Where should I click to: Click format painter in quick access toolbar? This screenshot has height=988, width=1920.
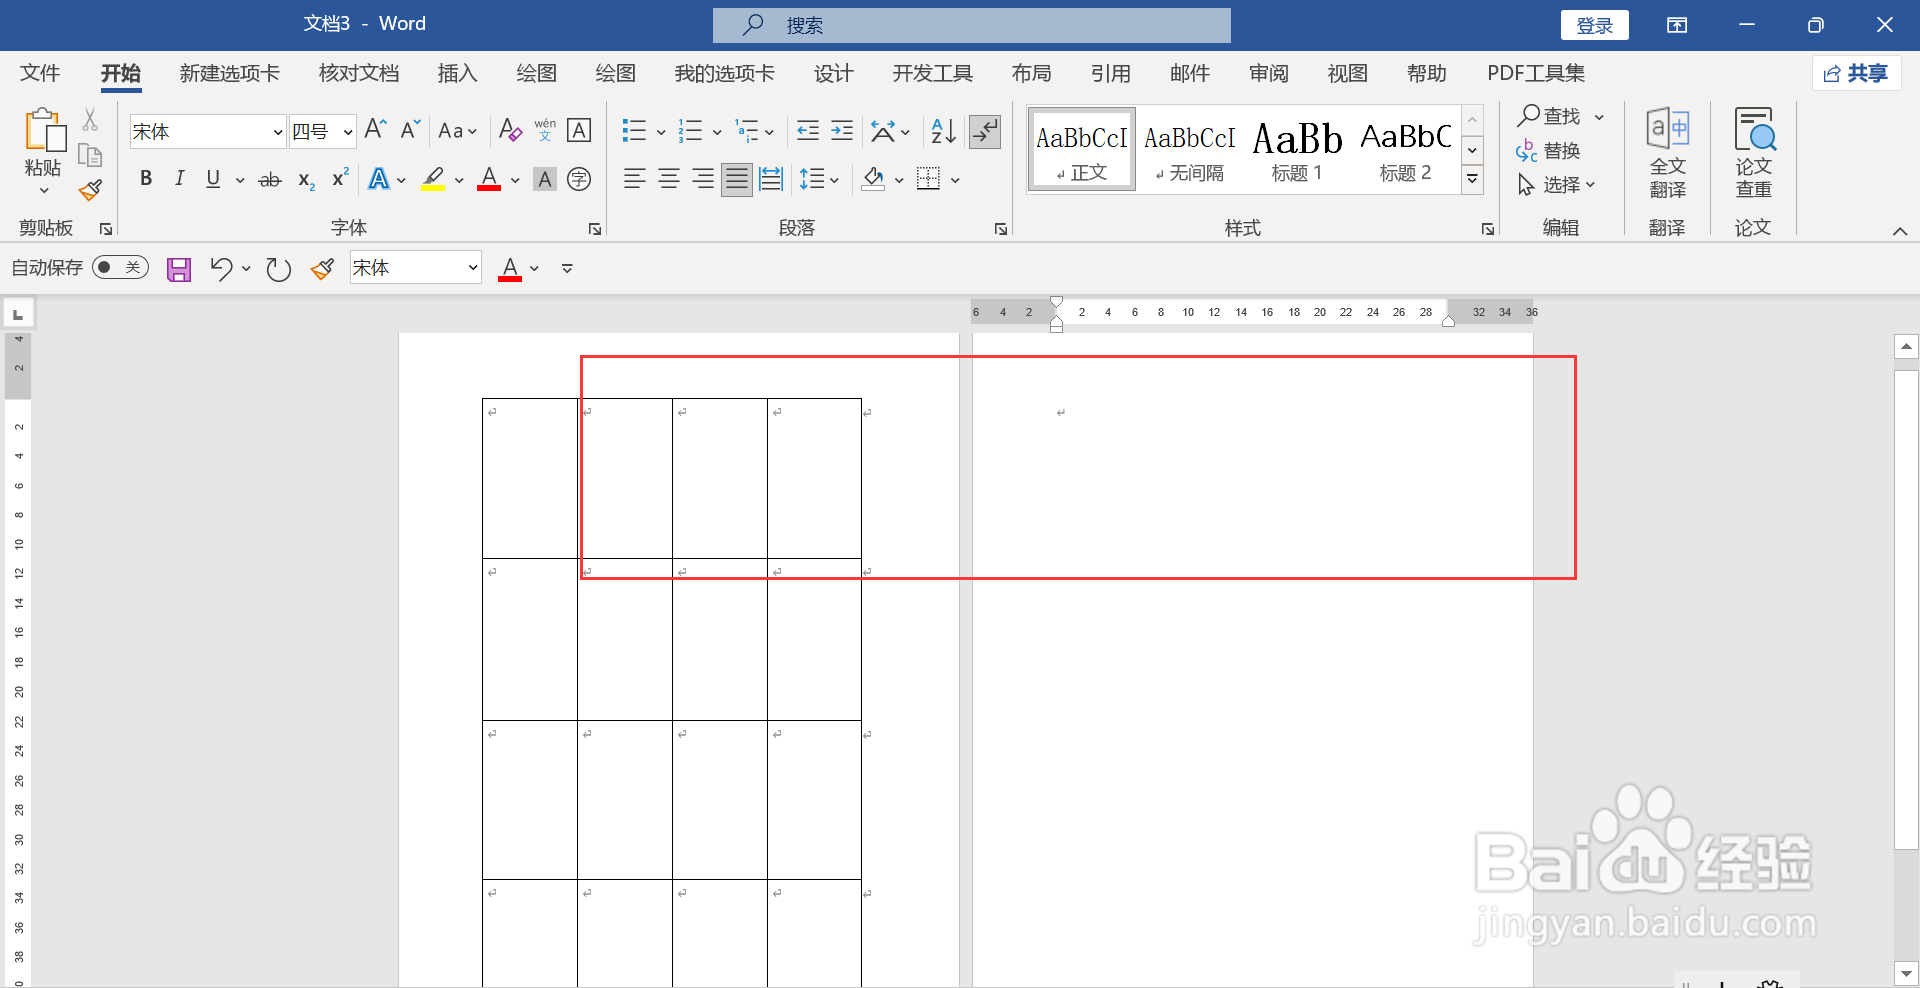pyautogui.click(x=322, y=269)
